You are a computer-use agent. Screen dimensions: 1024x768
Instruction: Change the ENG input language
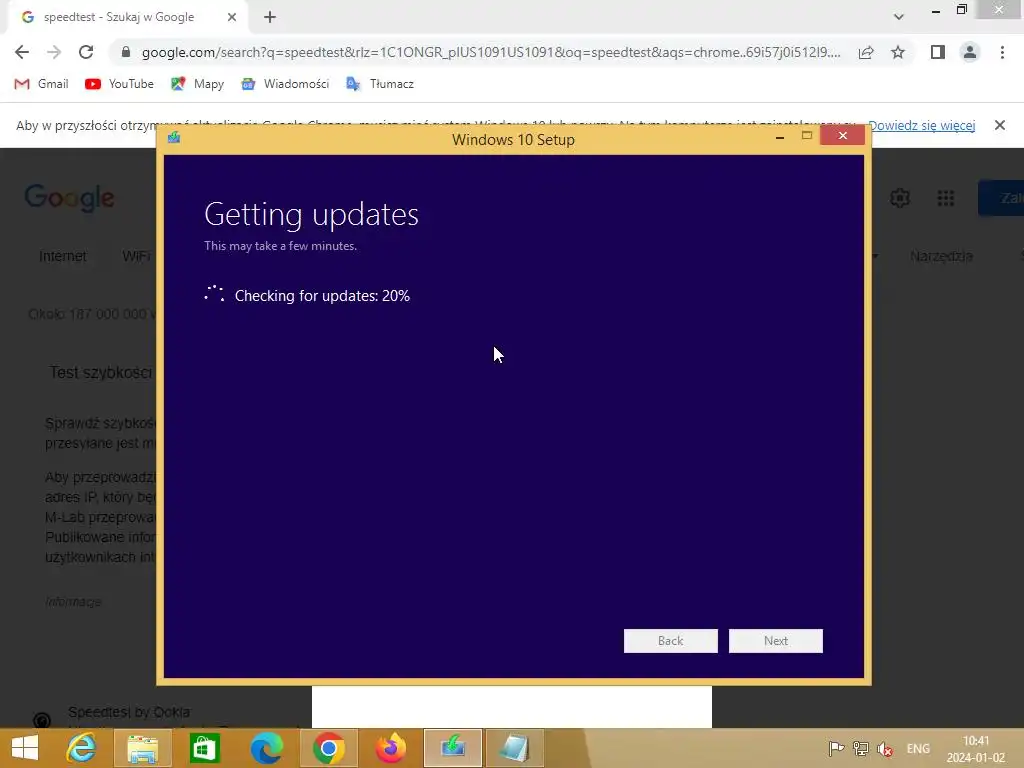918,749
